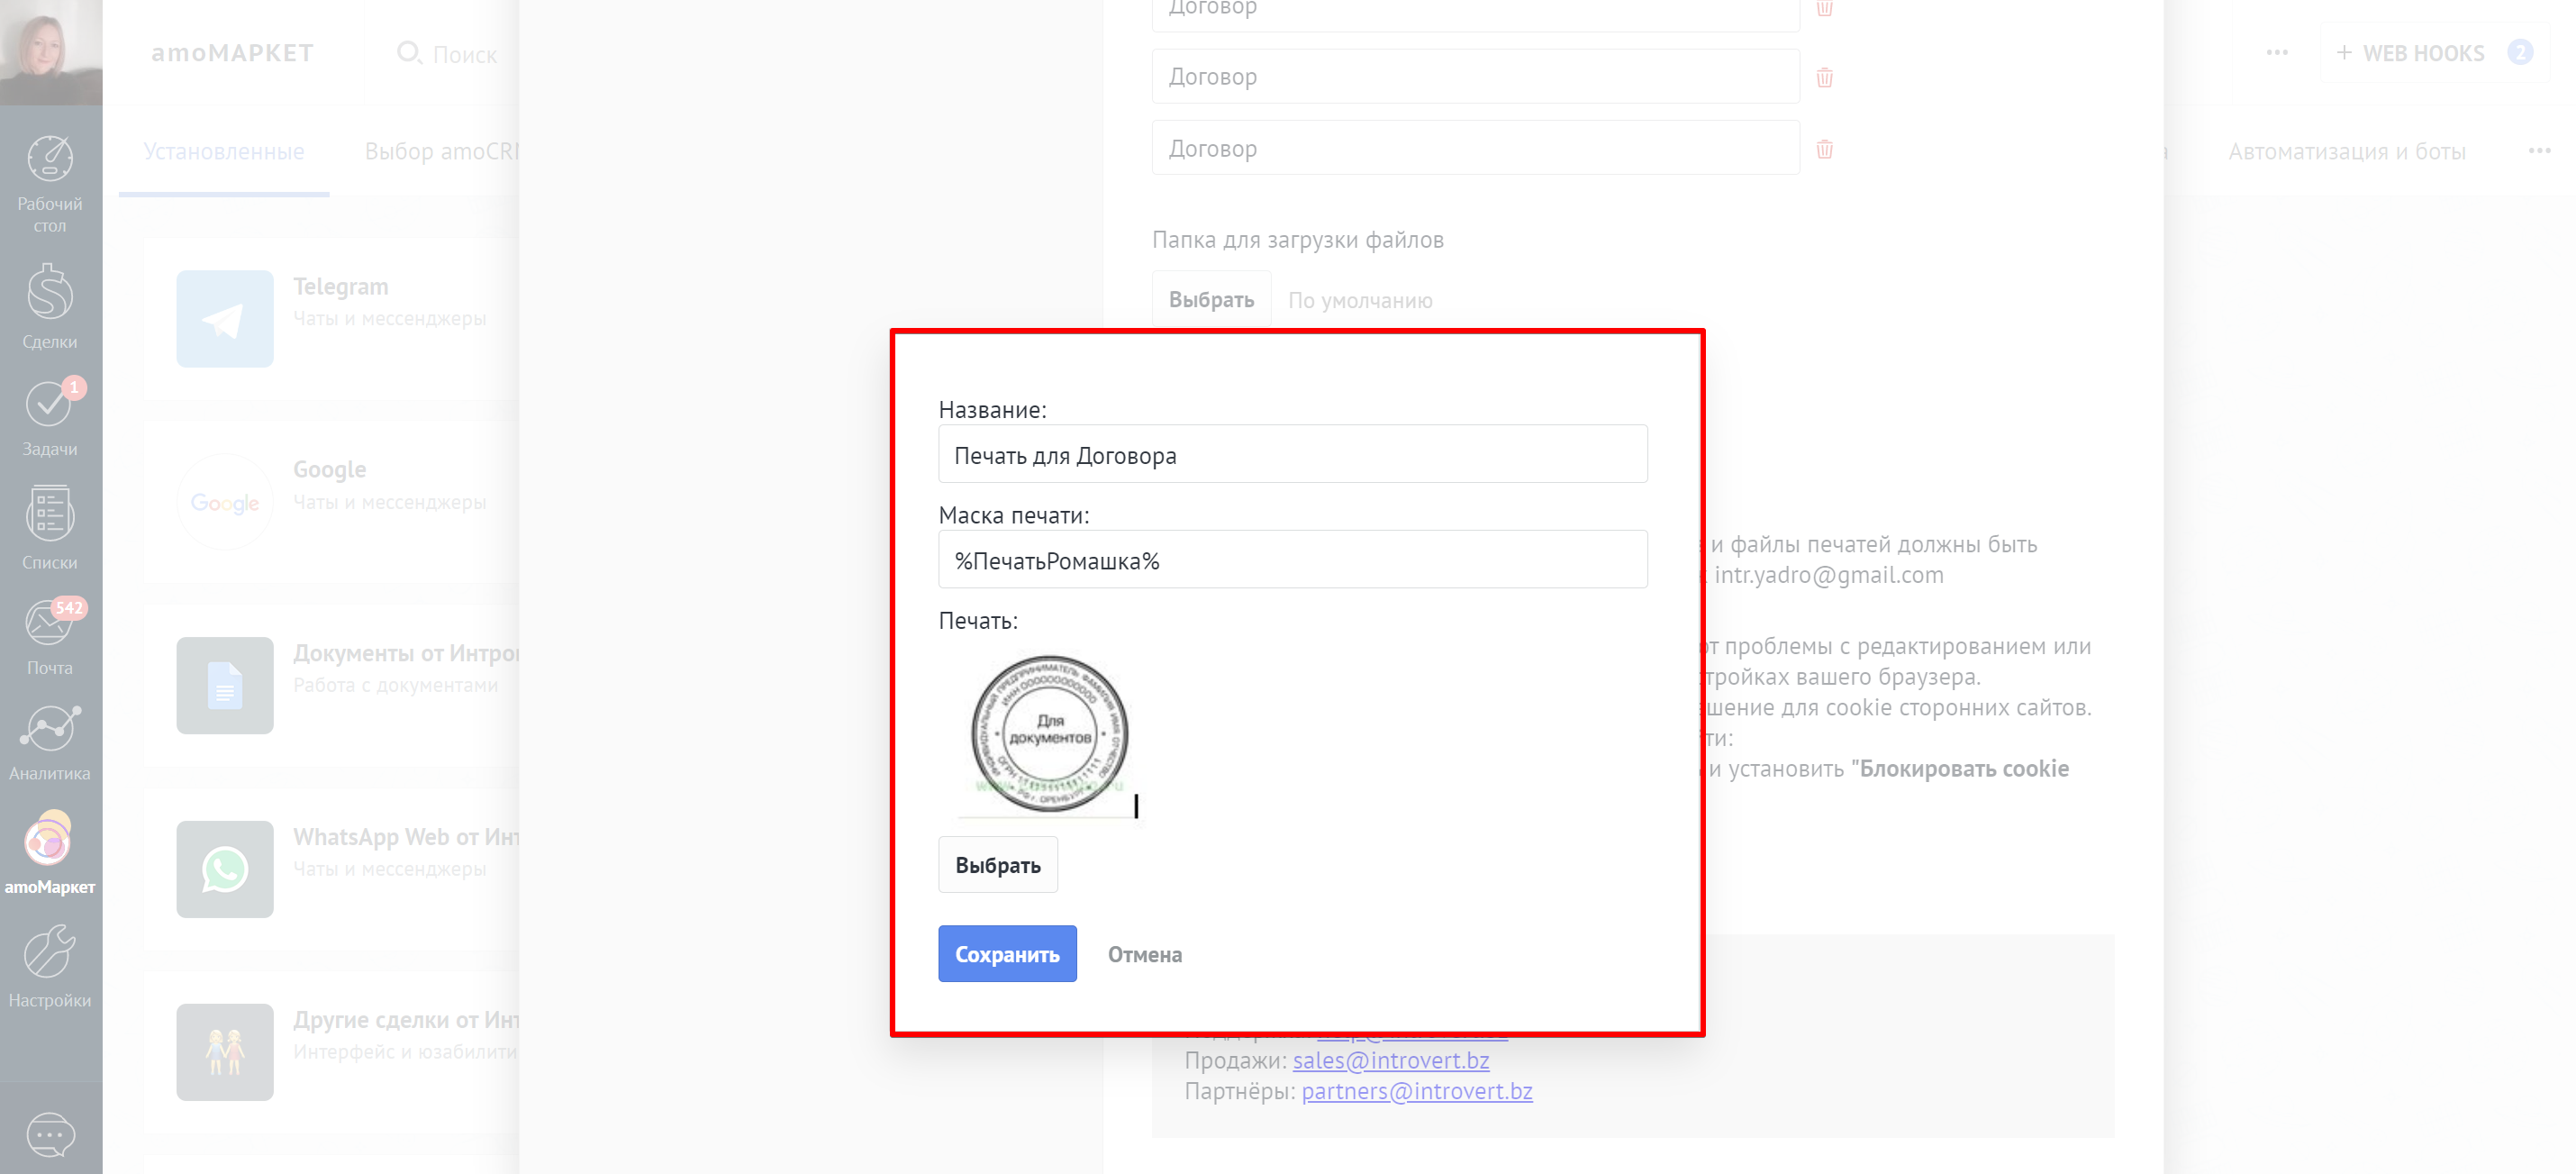
Task: Click the Поиск search field
Action: click(465, 54)
